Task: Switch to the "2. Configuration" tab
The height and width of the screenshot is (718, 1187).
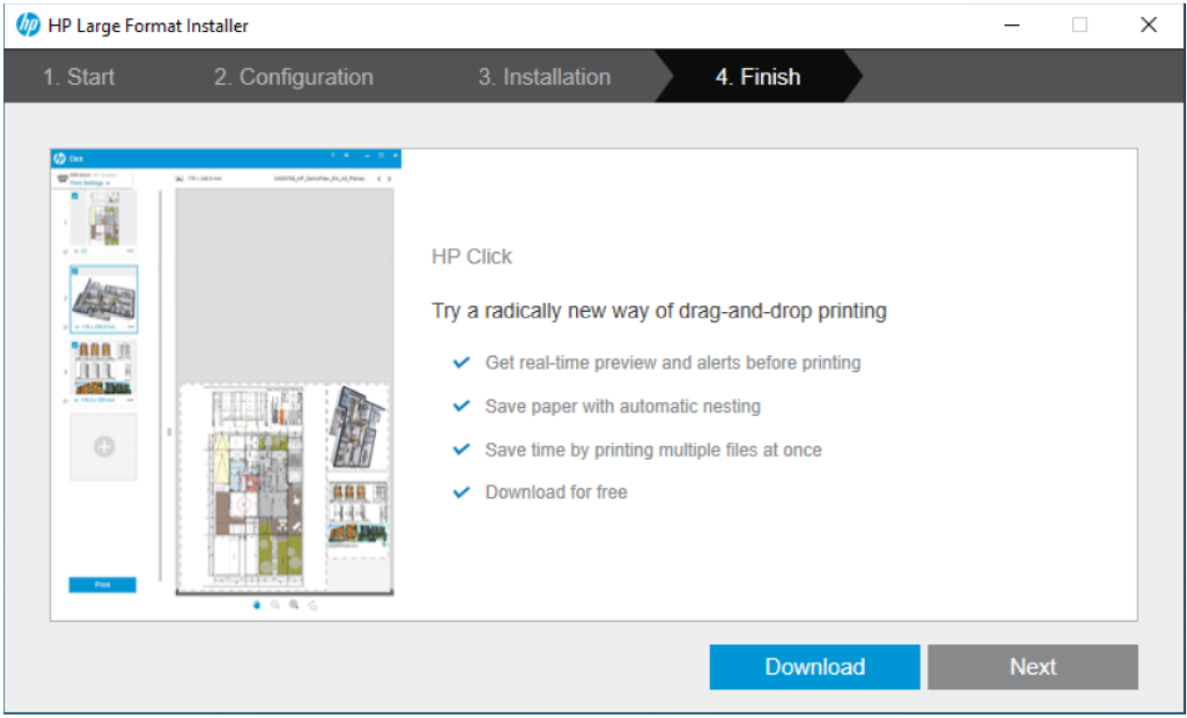Action: pyautogui.click(x=293, y=77)
